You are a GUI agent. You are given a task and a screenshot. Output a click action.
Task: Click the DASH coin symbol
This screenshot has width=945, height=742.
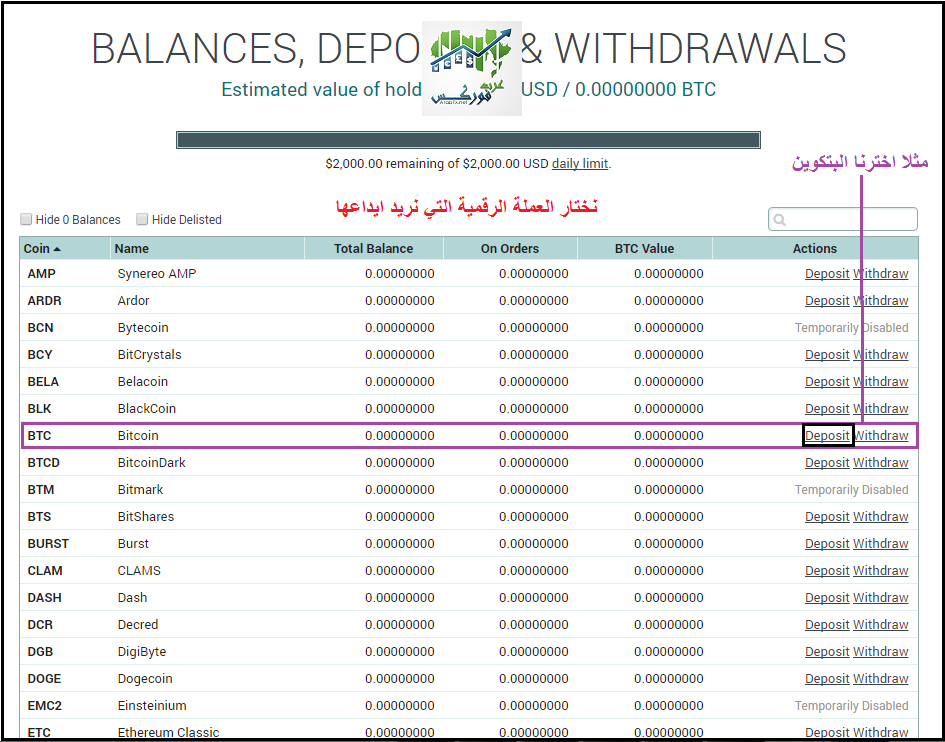[45, 597]
